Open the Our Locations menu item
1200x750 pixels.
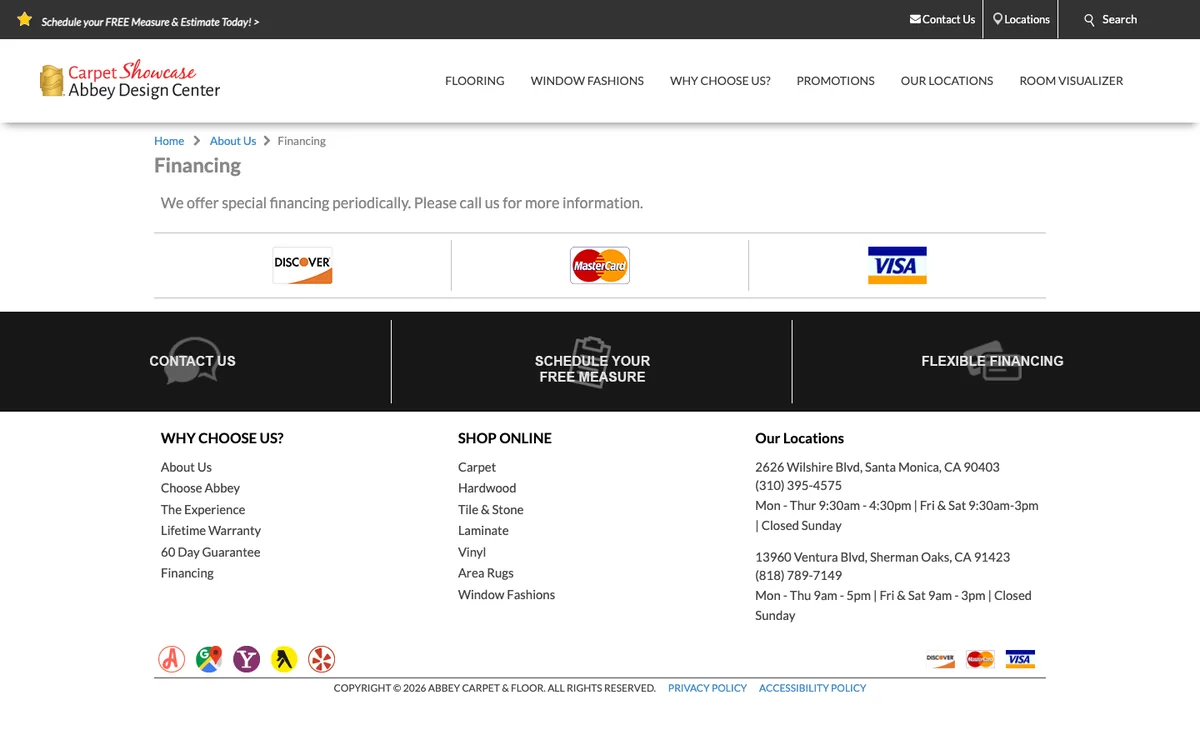pos(947,81)
